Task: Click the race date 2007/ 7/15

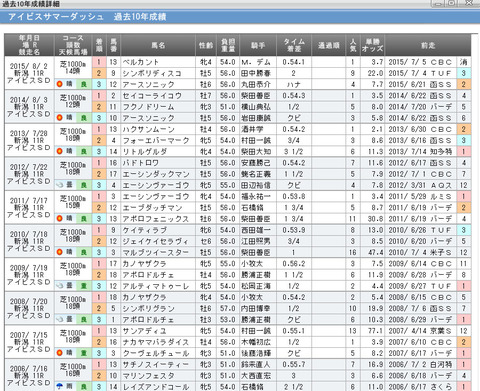Action: [x=29, y=335]
